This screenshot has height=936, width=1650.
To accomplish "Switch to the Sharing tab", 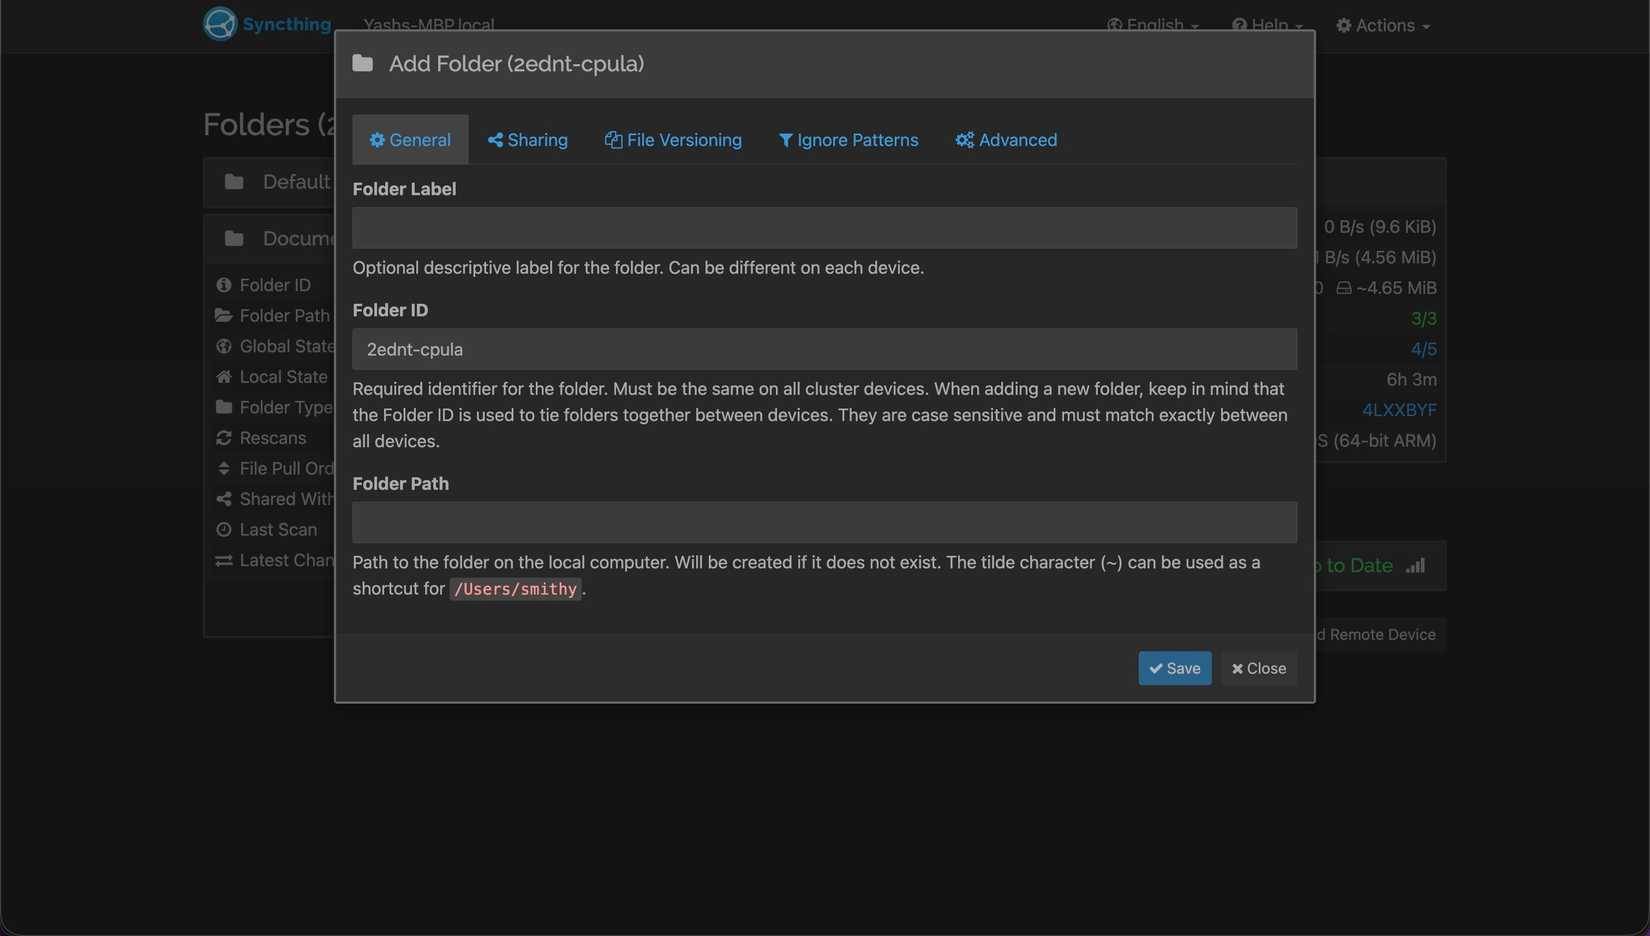I will tap(527, 139).
